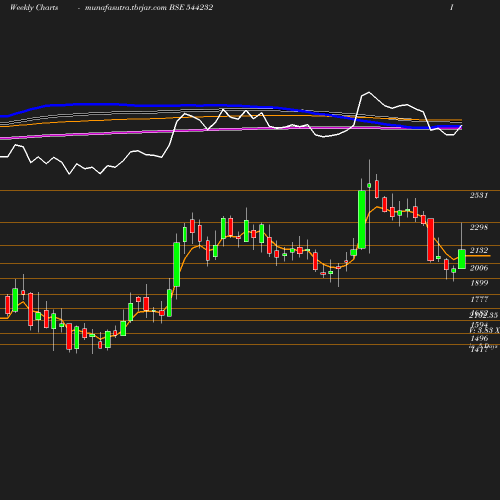Click the 1777 price level label
The image size is (500, 500).
tap(479, 299)
